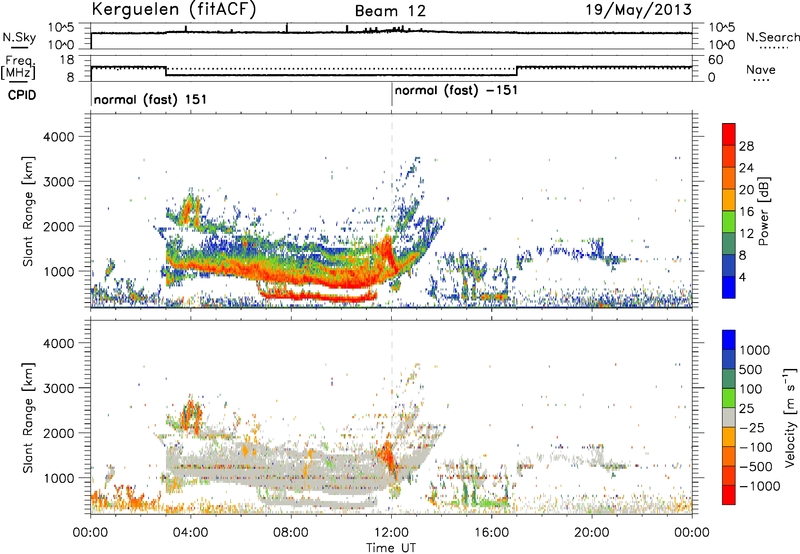This screenshot has height=554, width=800.
Task: Click the 'Beam 12' label
Action: [390, 11]
